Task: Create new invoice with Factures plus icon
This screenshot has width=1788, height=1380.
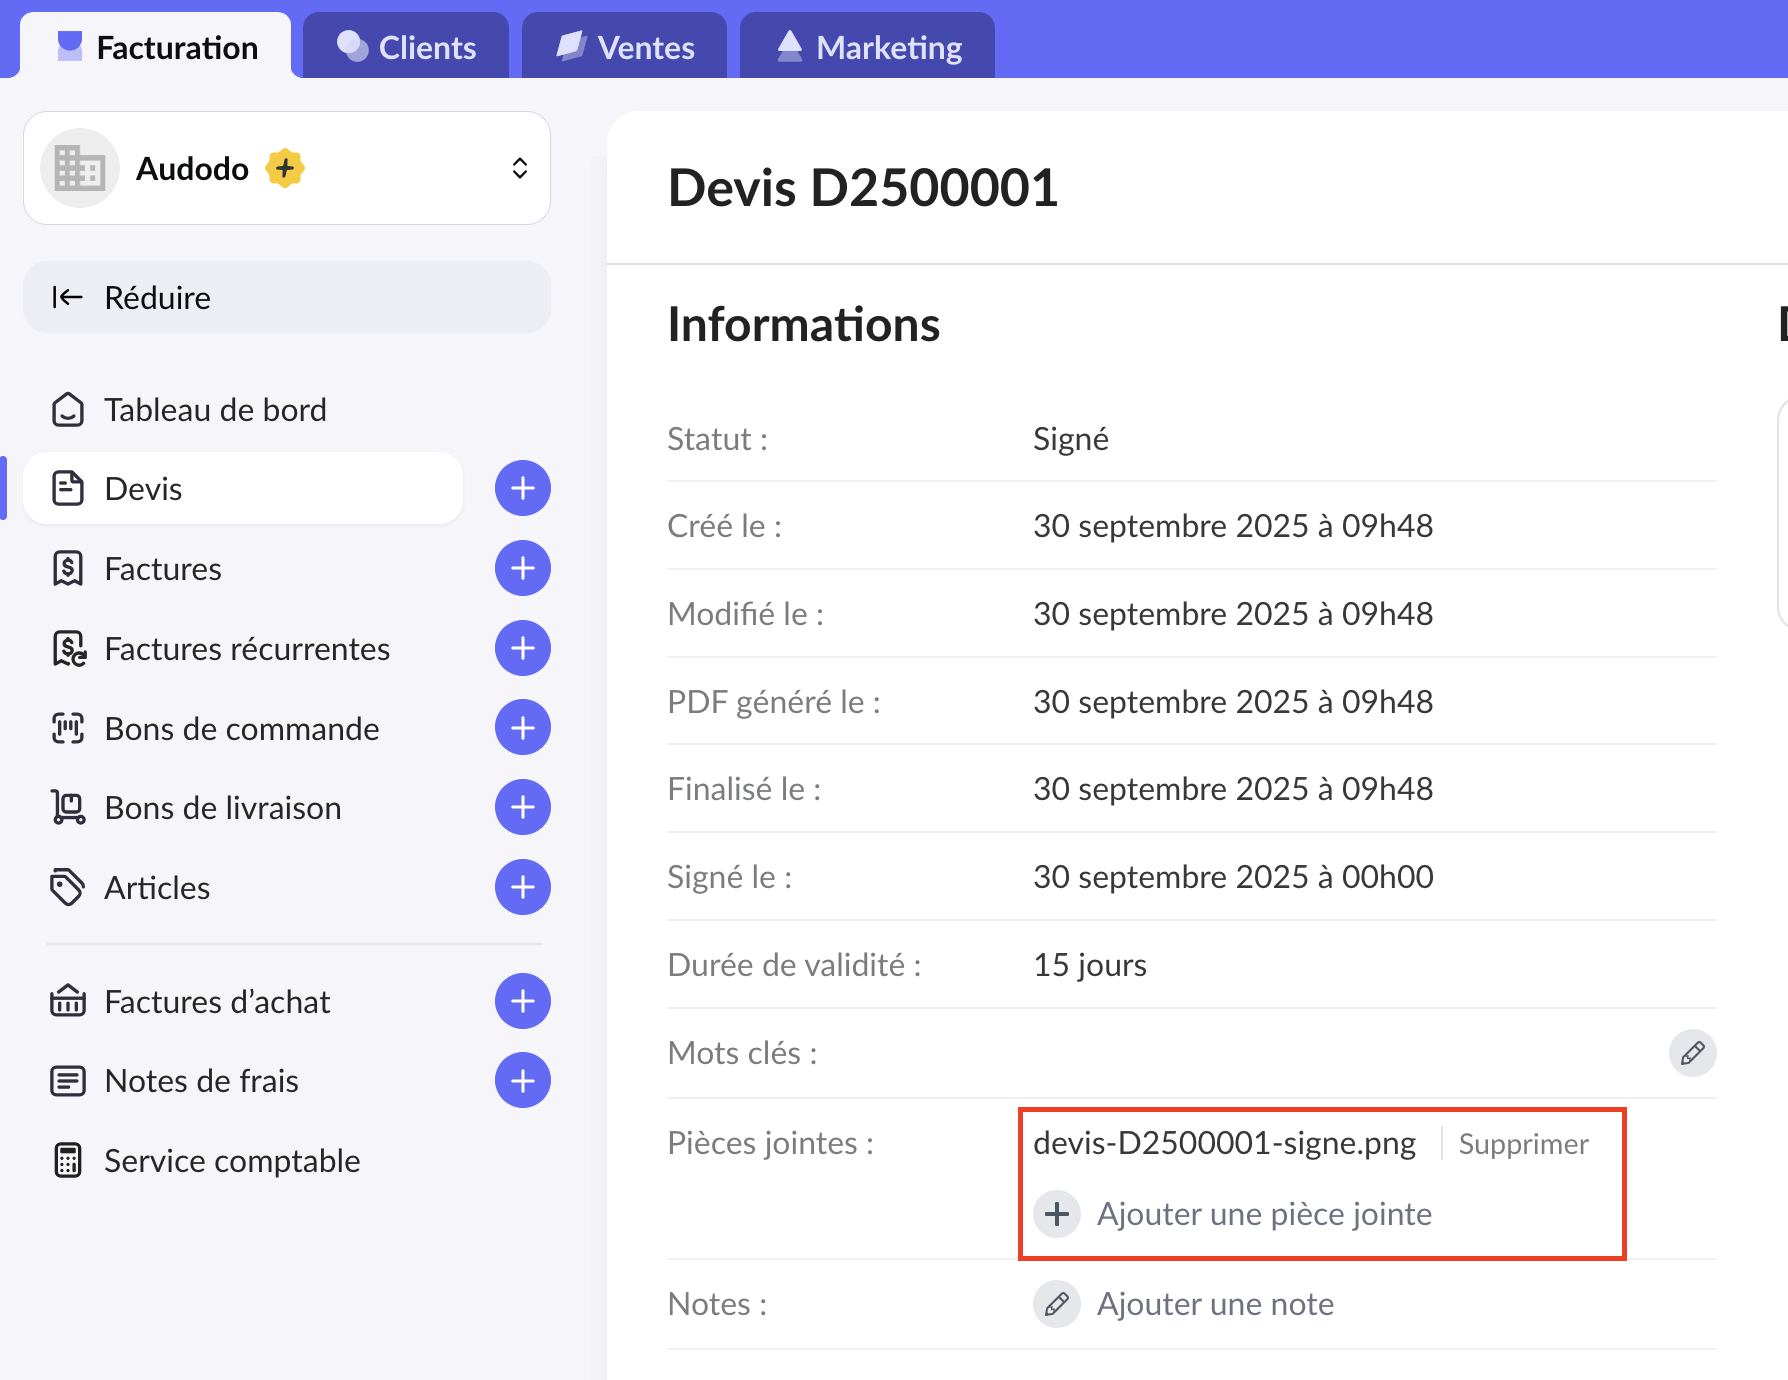Action: click(522, 568)
